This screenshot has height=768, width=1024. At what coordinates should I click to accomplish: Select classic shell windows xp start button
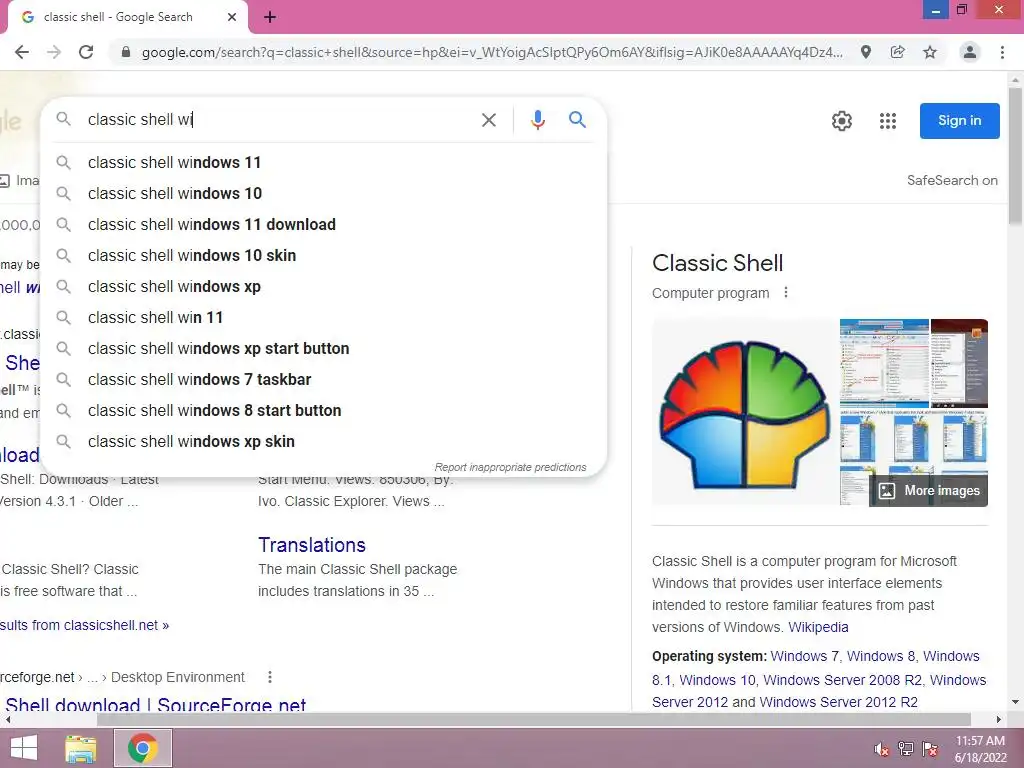click(x=324, y=349)
